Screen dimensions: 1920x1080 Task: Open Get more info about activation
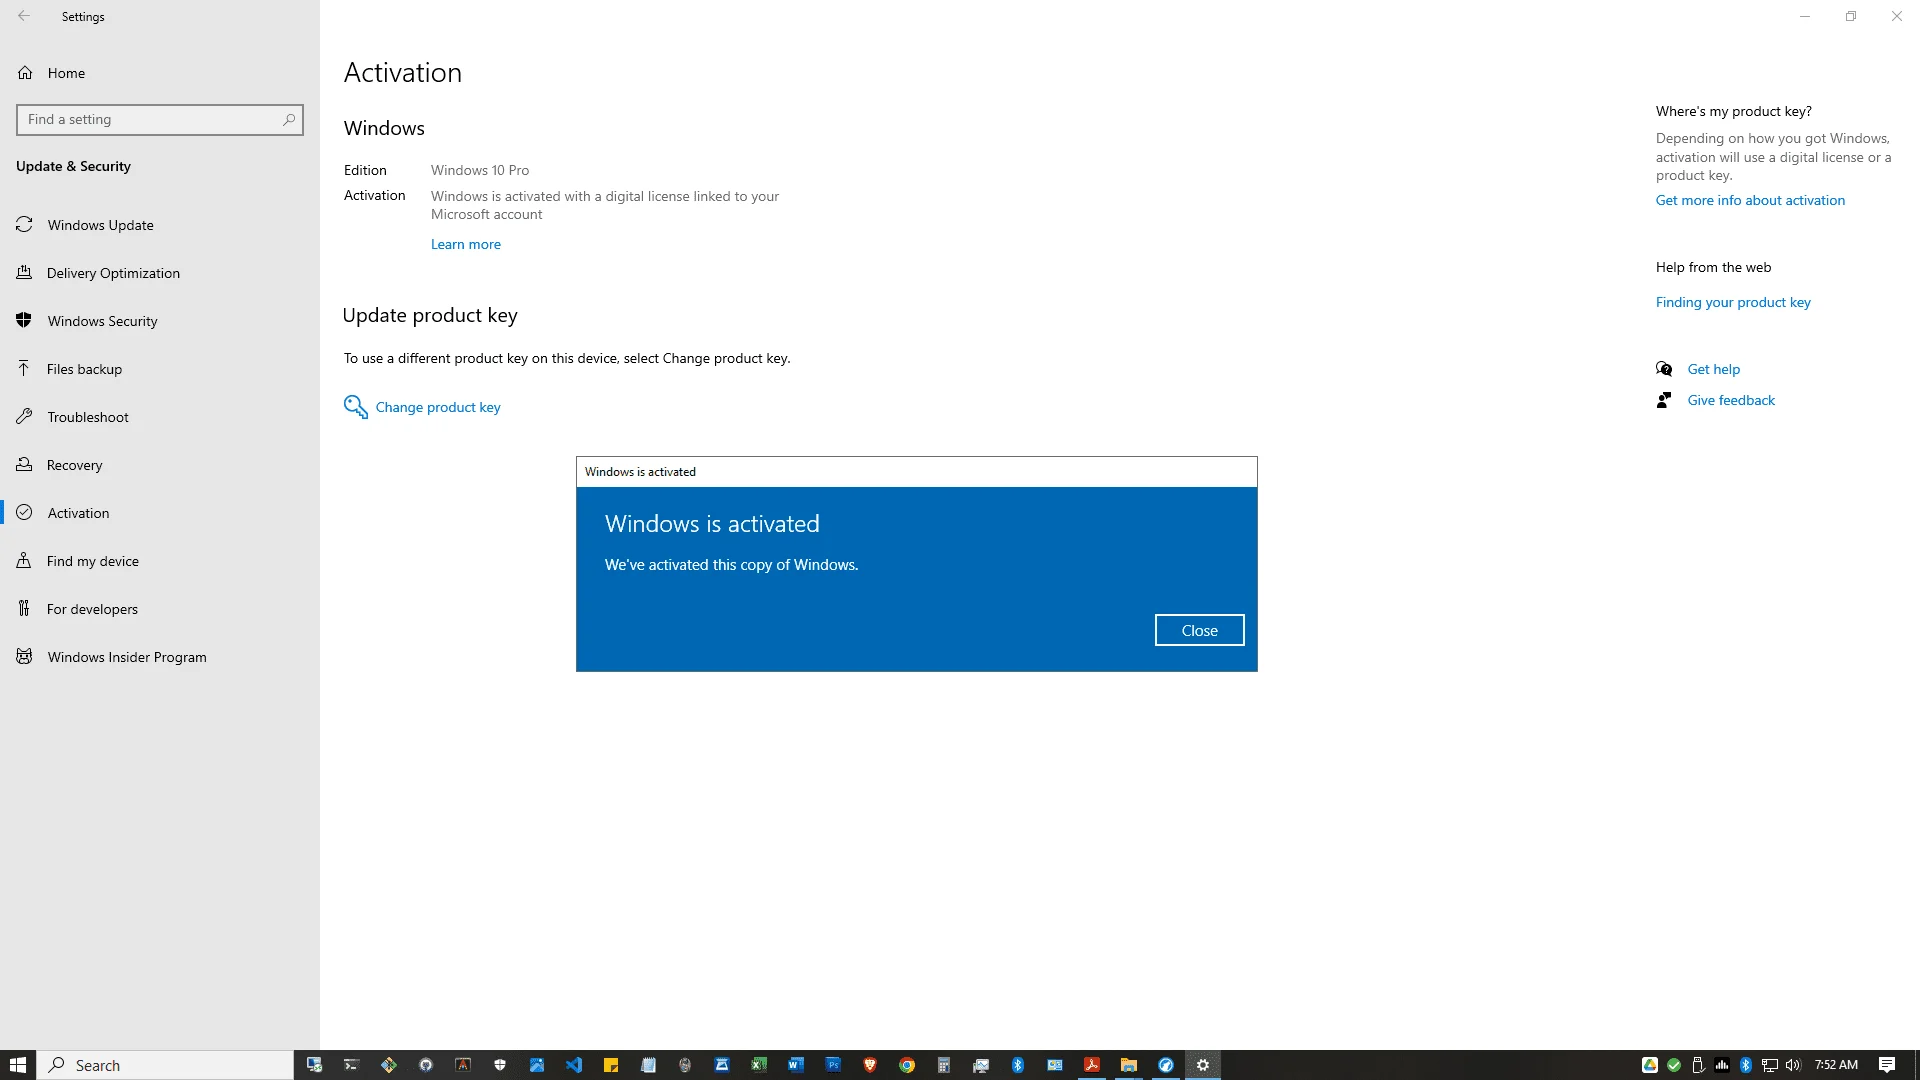[x=1750, y=200]
